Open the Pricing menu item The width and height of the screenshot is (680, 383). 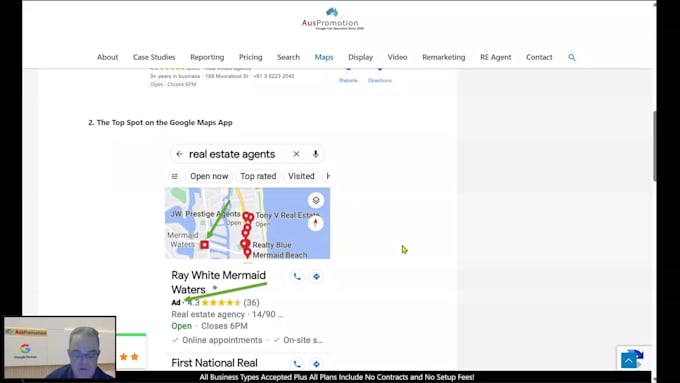(251, 57)
